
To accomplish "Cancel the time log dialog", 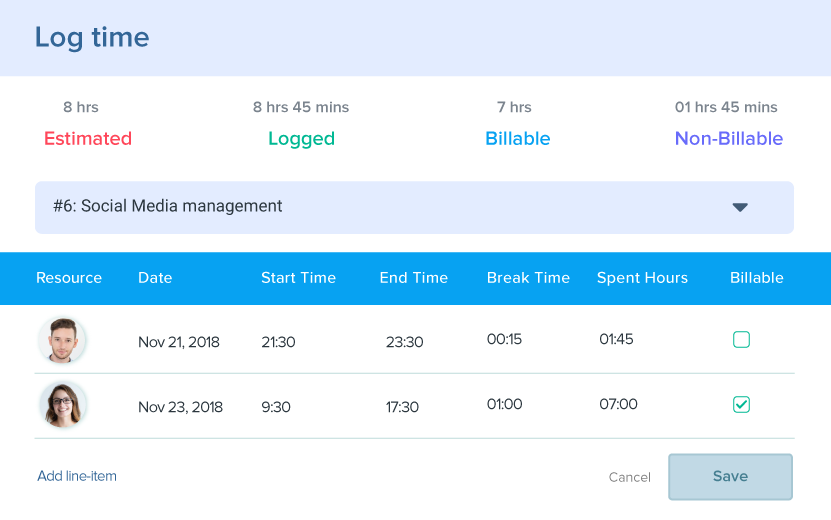I will (x=630, y=477).
